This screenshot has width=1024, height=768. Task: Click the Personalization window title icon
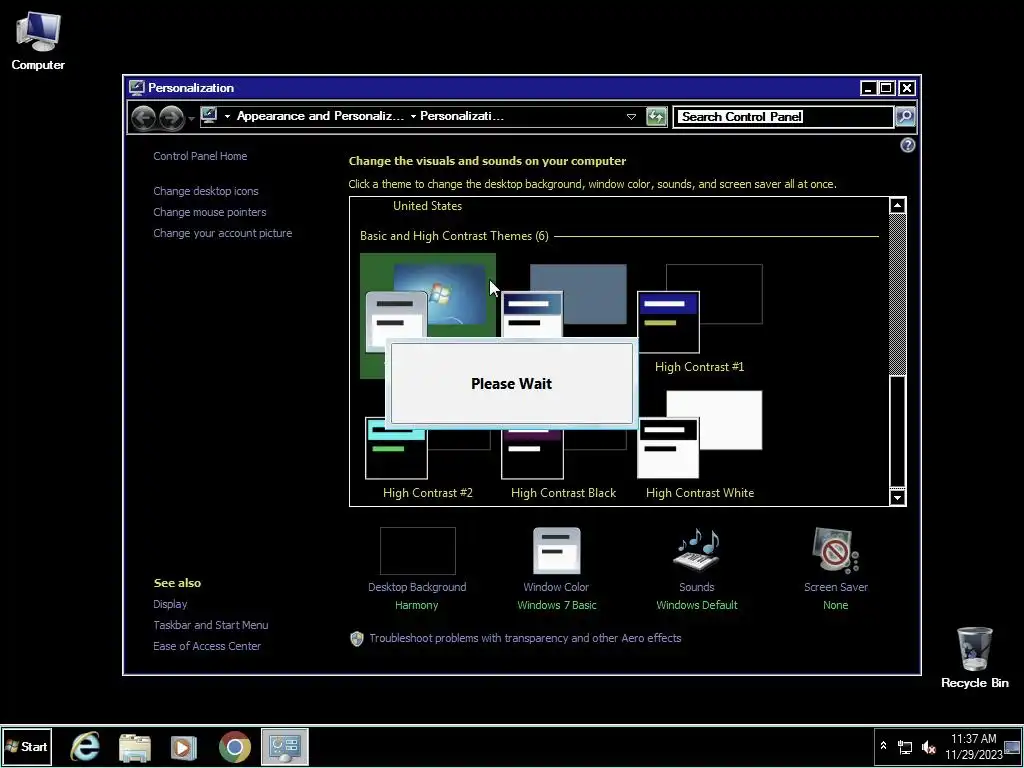click(136, 88)
